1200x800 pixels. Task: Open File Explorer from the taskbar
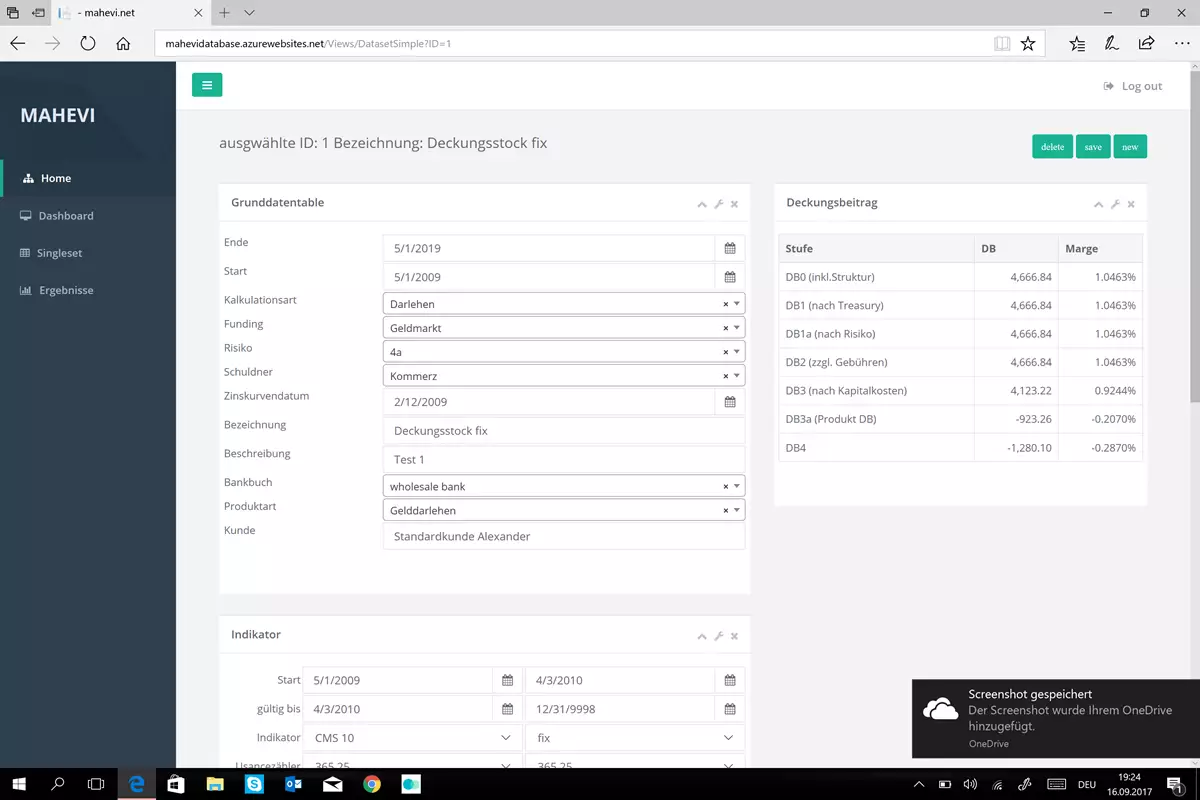click(x=215, y=784)
